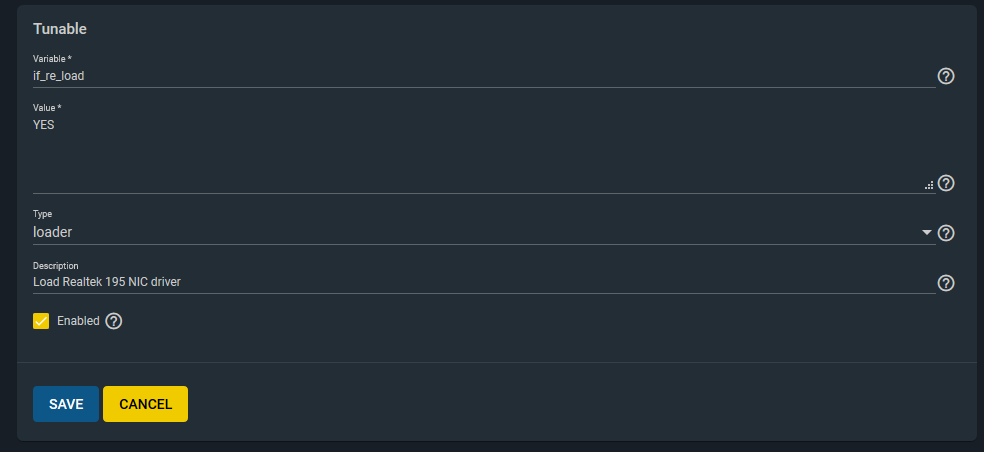This screenshot has width=984, height=452.
Task: Expand the Type dropdown arrow
Action: pyautogui.click(x=926, y=233)
